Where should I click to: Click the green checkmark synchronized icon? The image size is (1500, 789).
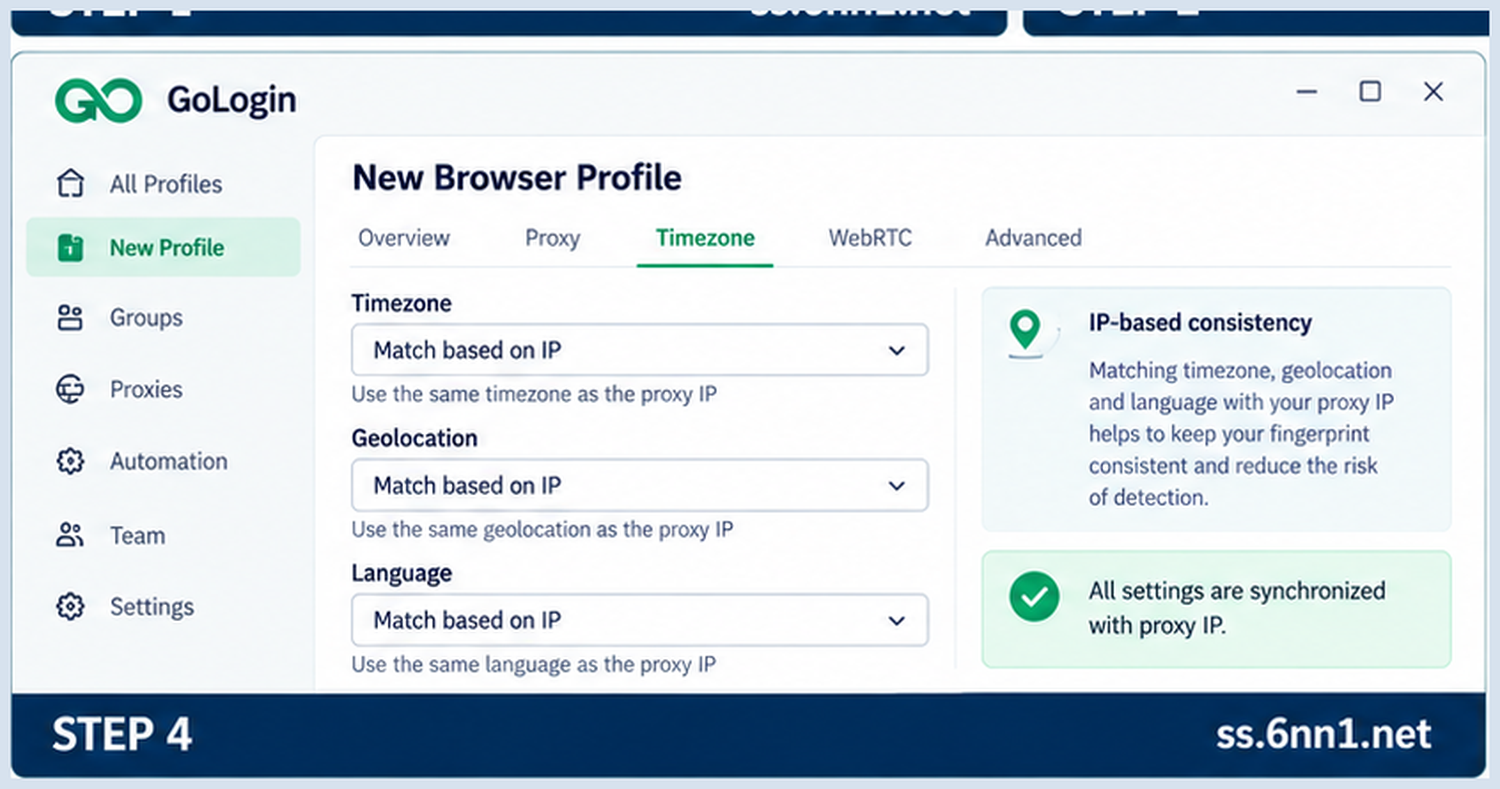tap(1034, 597)
